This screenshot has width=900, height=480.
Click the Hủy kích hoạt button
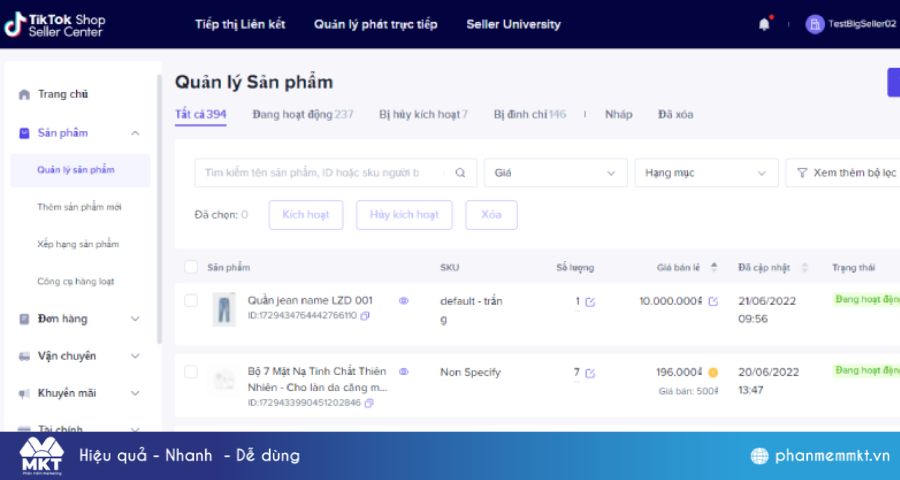pos(404,215)
